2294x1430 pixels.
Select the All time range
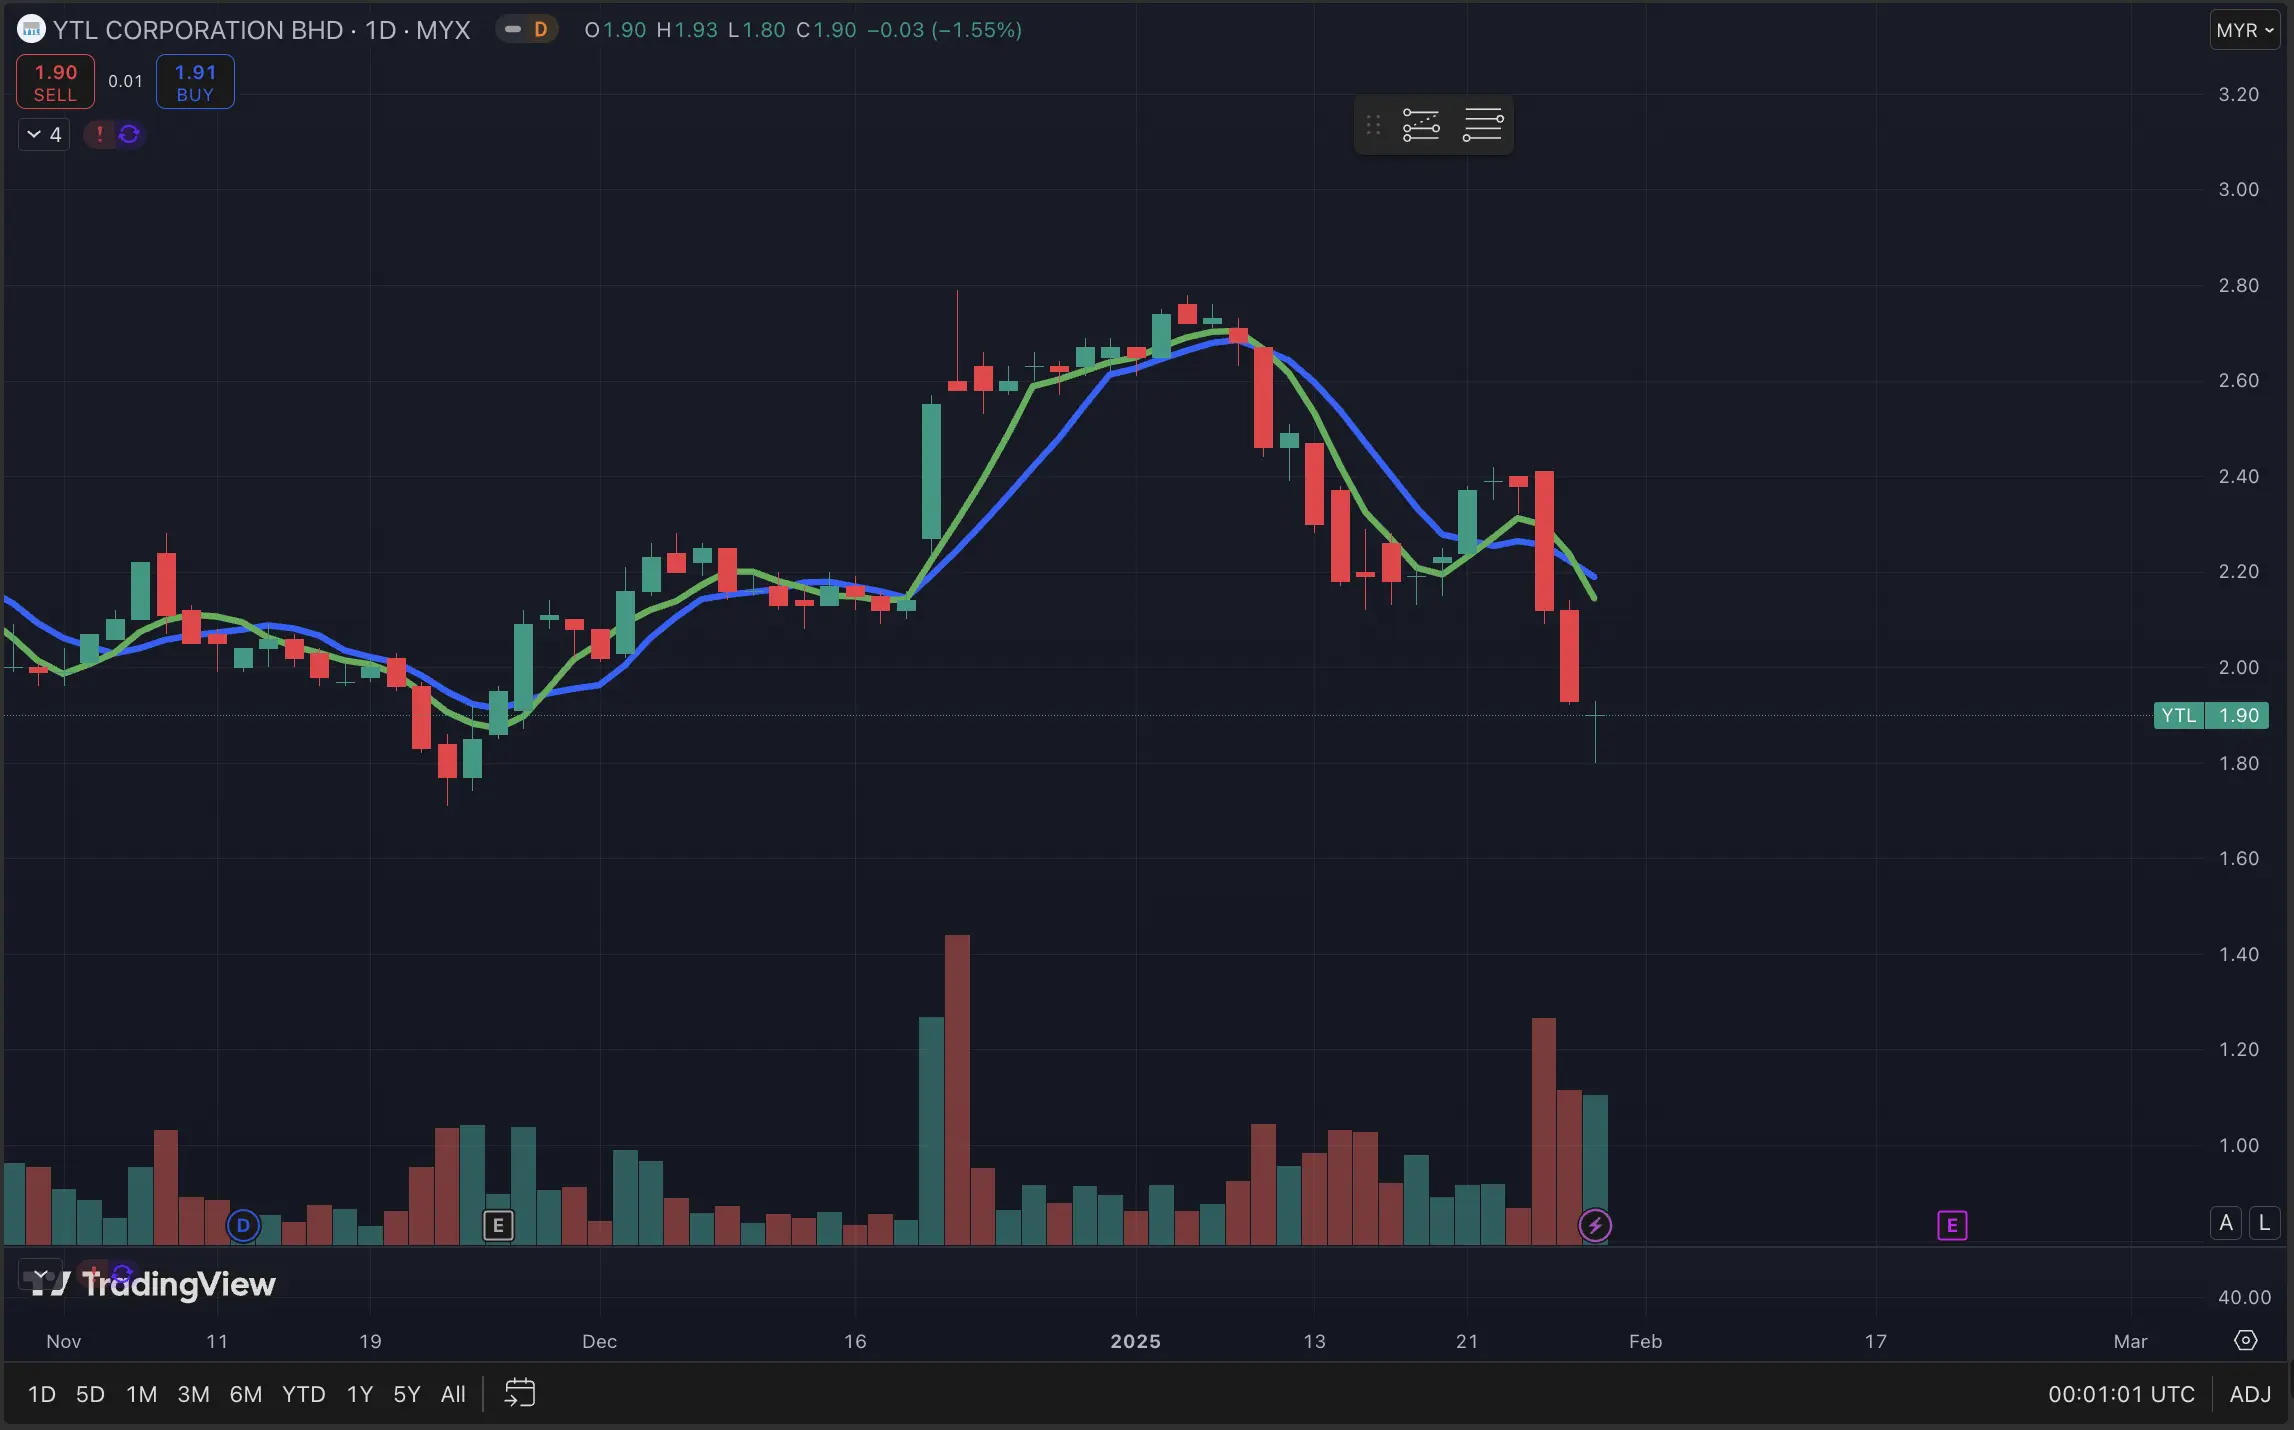(453, 1394)
